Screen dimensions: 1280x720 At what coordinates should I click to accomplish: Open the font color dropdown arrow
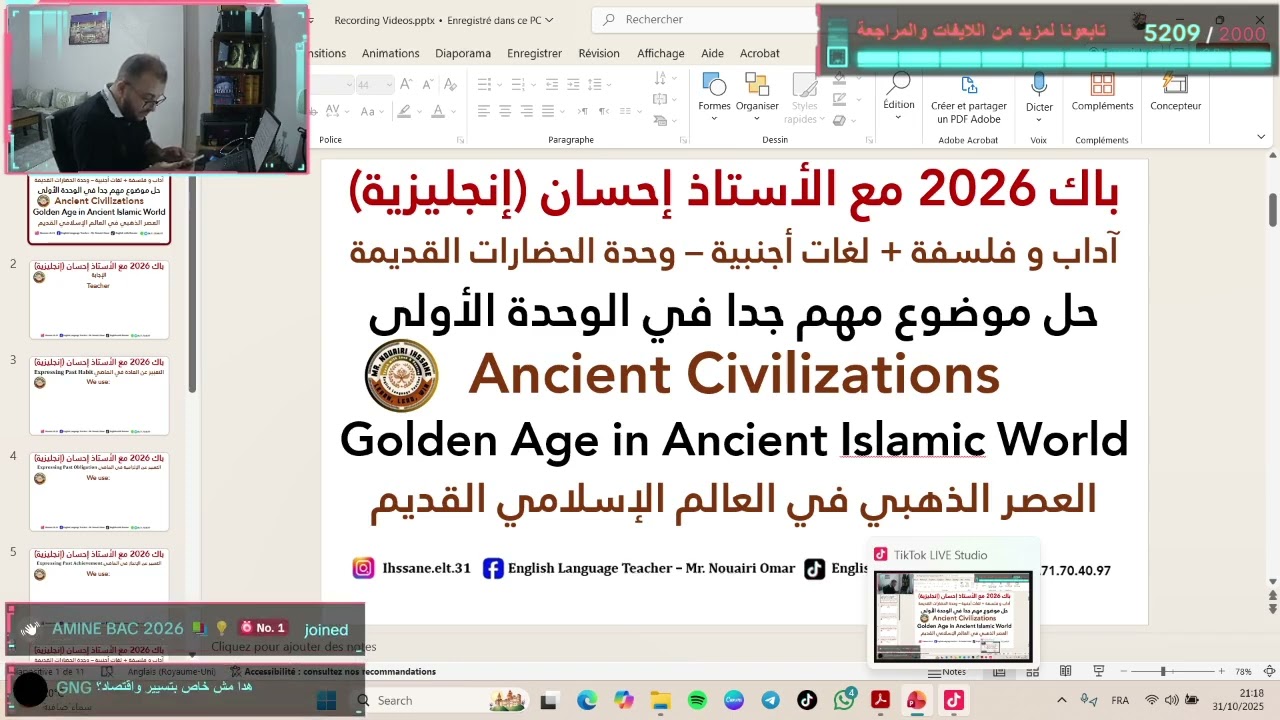coord(454,110)
